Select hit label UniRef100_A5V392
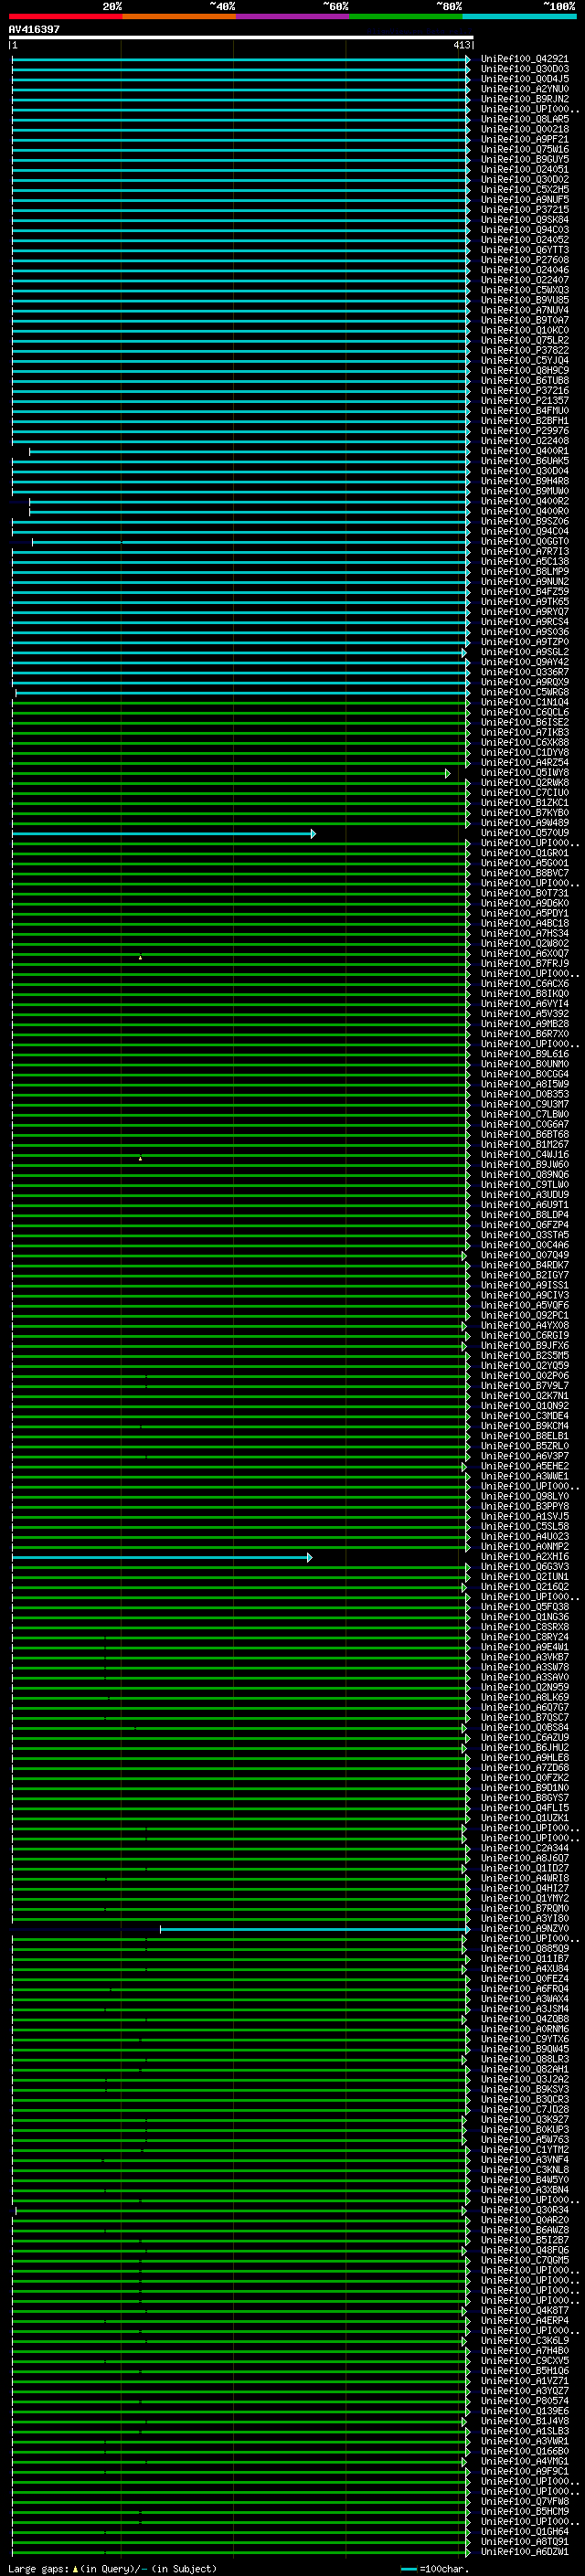This screenshot has height=2576, width=585. (525, 1014)
